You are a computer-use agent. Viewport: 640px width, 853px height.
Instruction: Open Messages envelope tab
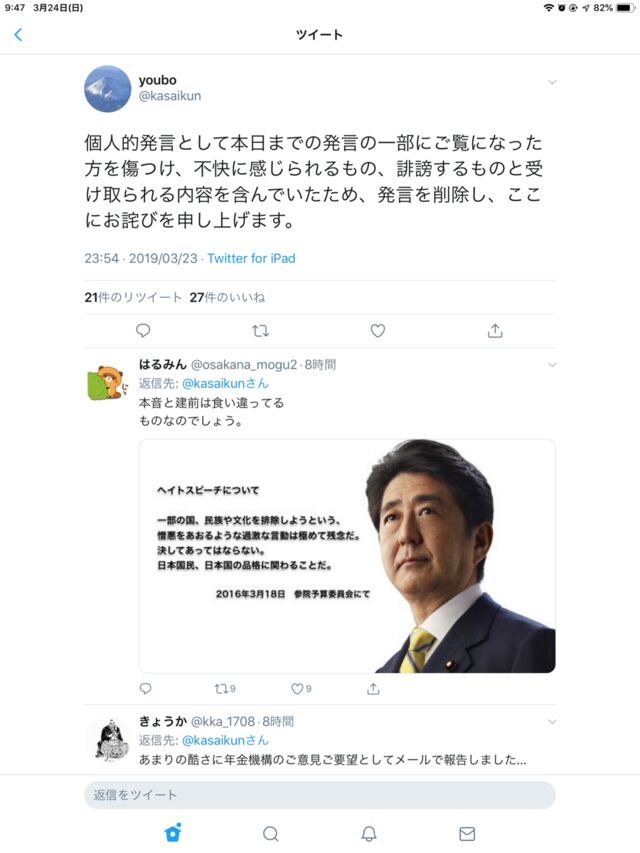click(467, 833)
